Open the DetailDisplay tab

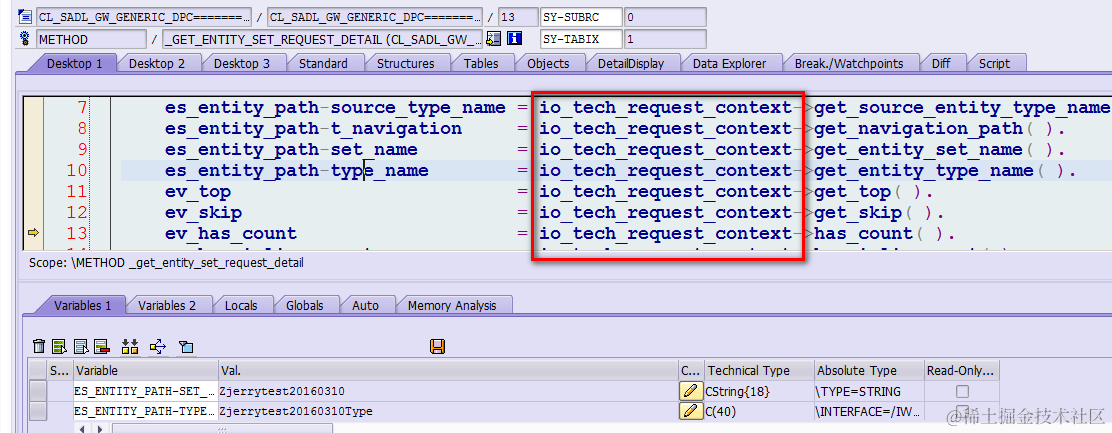[631, 63]
